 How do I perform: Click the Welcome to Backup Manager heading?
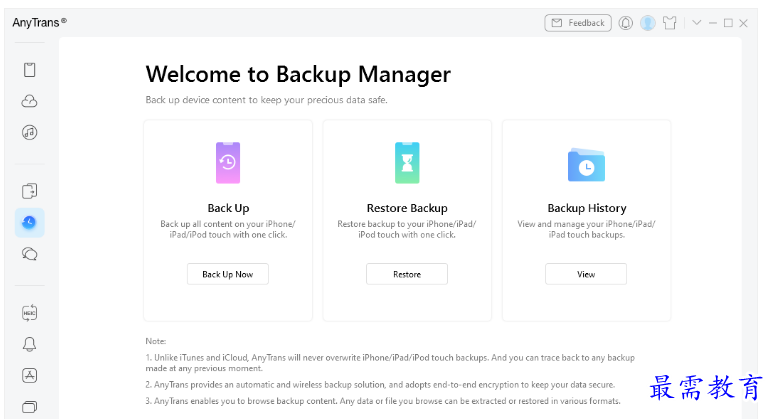pos(298,75)
